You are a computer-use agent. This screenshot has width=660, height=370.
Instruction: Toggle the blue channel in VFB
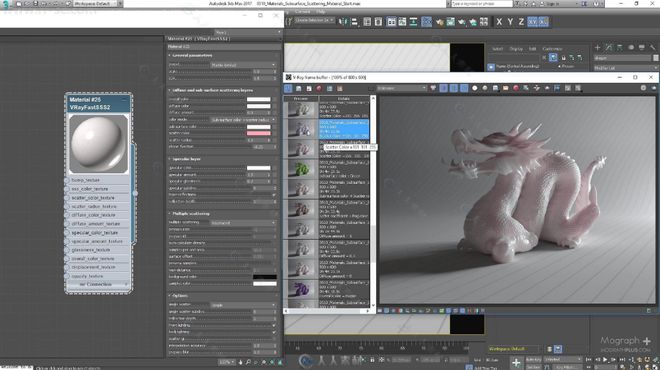(463, 88)
